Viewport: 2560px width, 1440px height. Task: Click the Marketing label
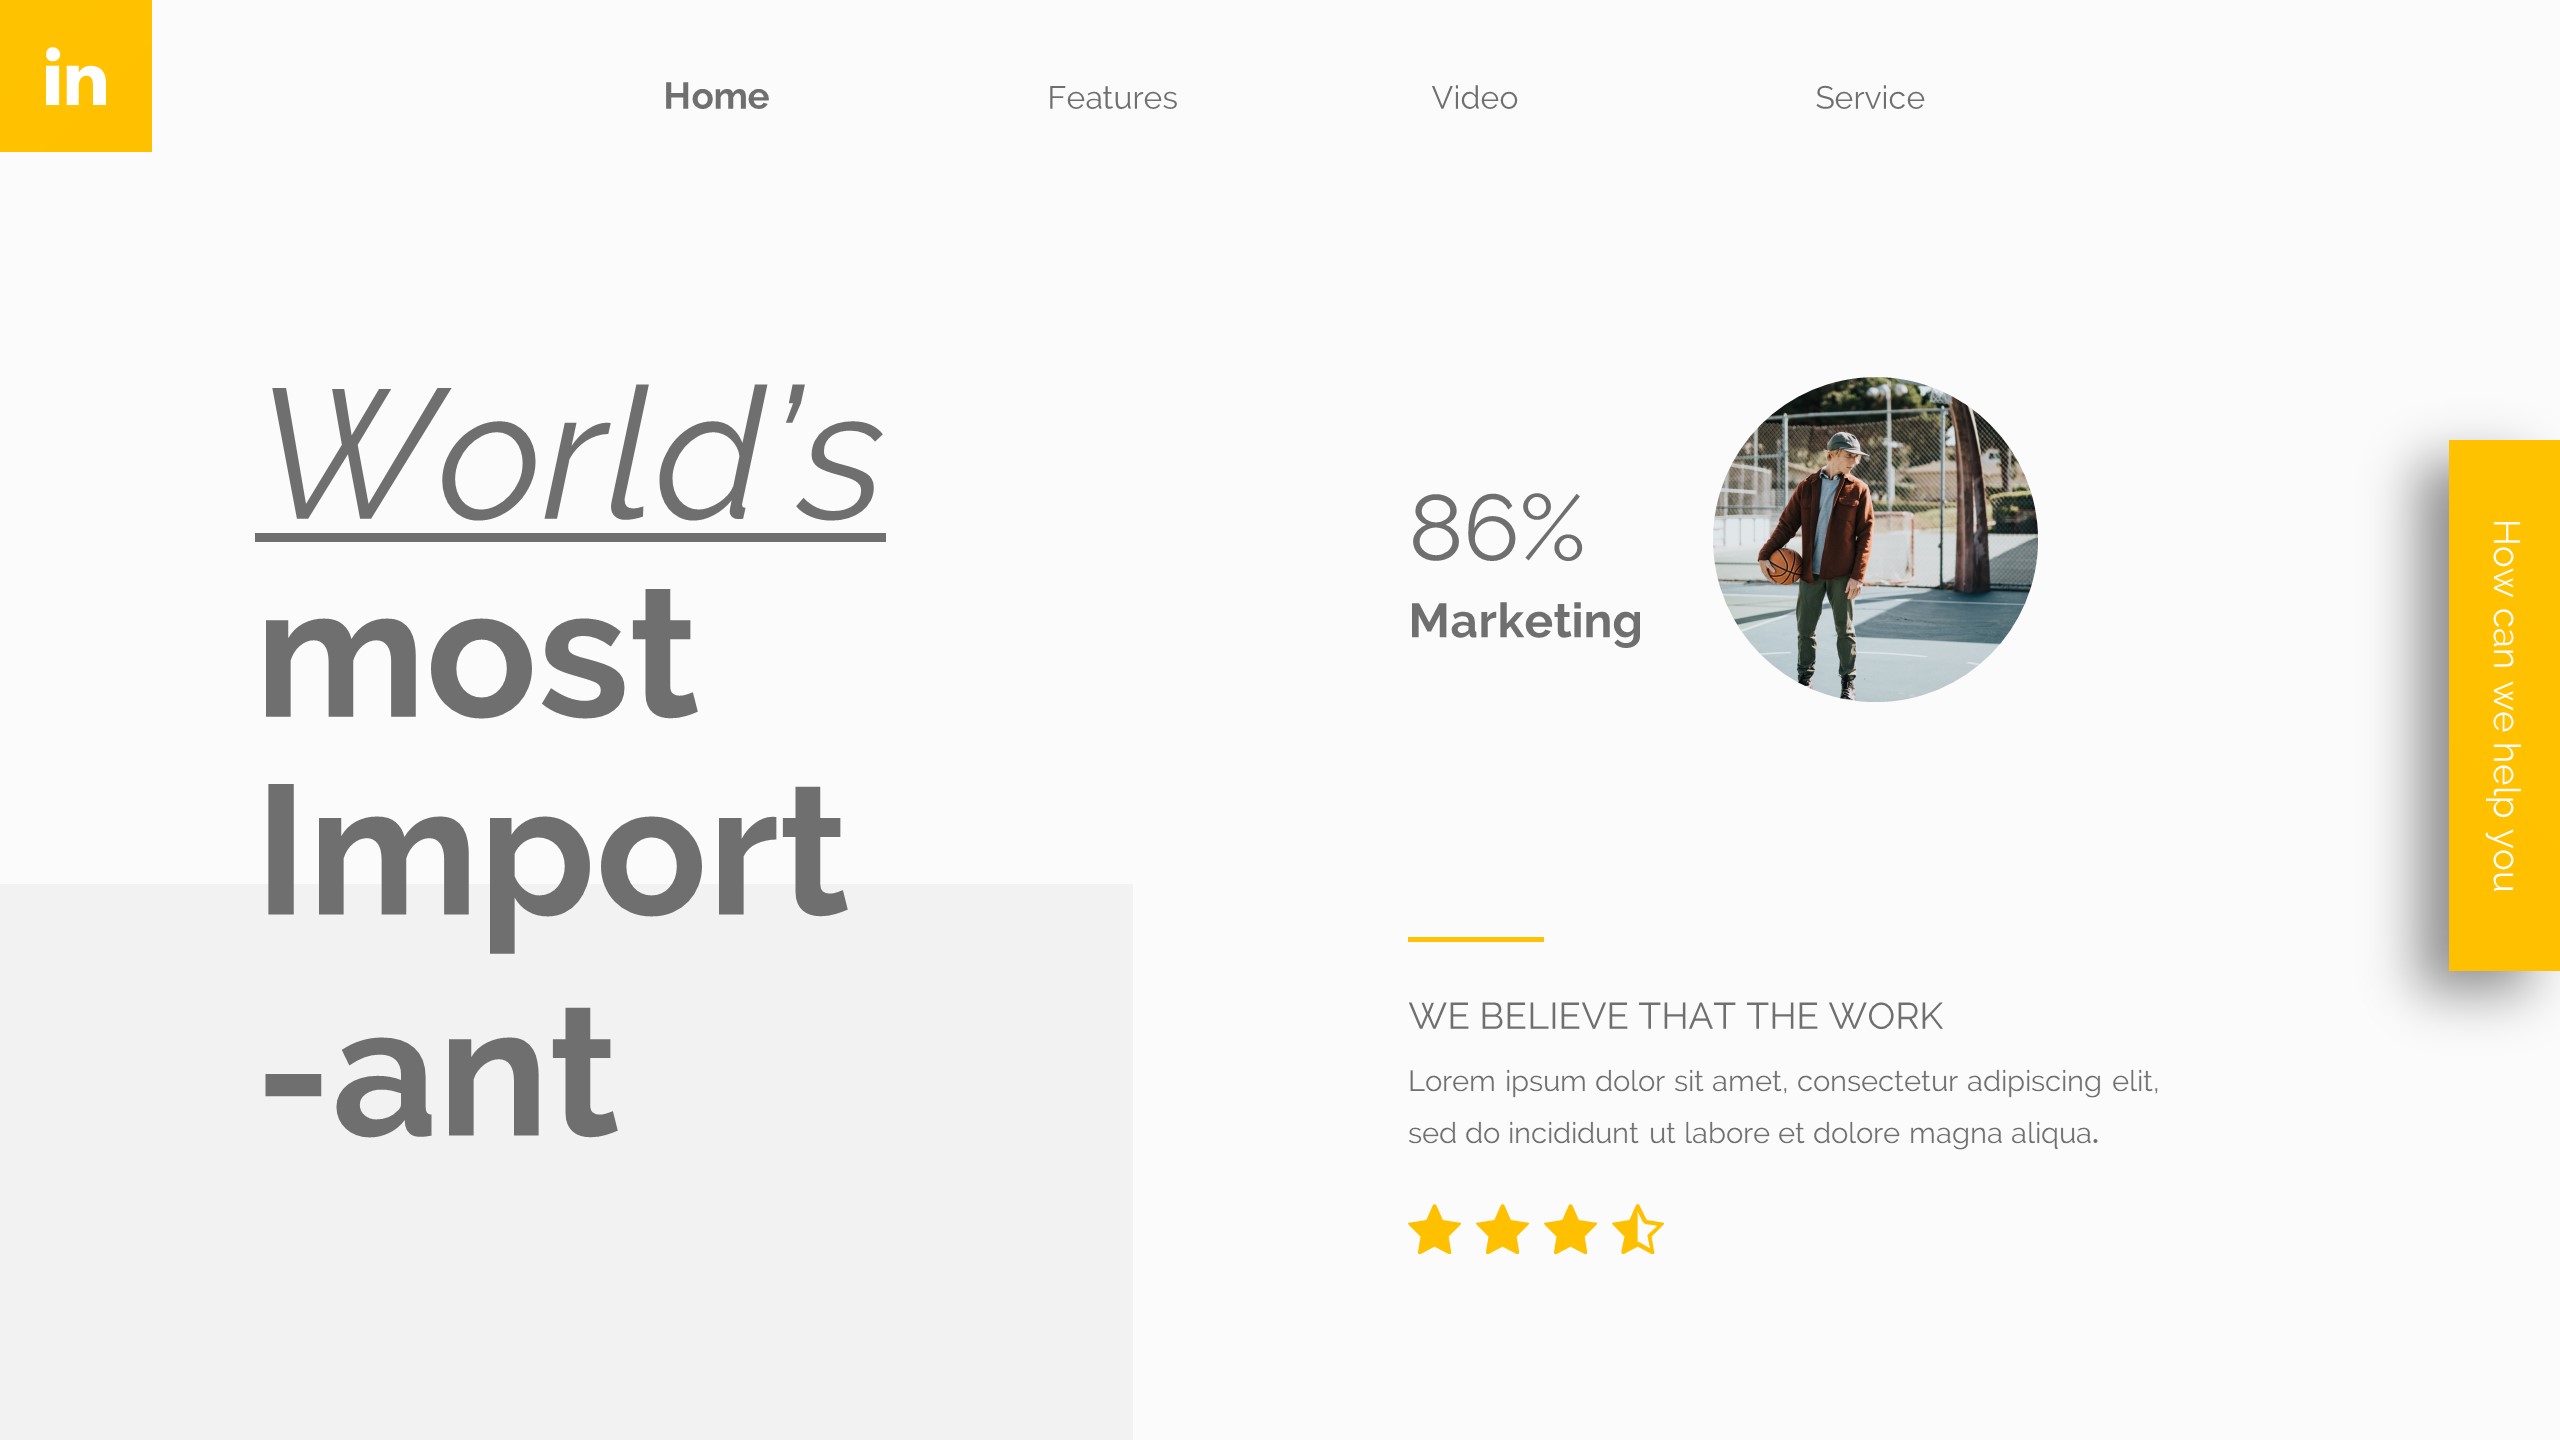[1525, 621]
